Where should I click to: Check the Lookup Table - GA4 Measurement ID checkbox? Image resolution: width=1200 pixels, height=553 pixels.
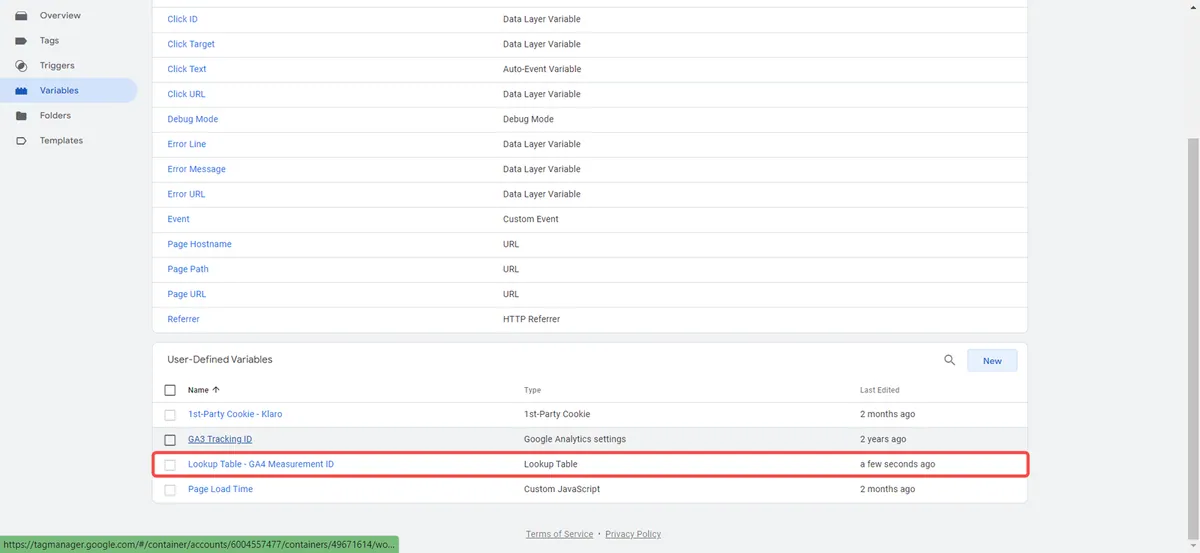click(x=170, y=465)
